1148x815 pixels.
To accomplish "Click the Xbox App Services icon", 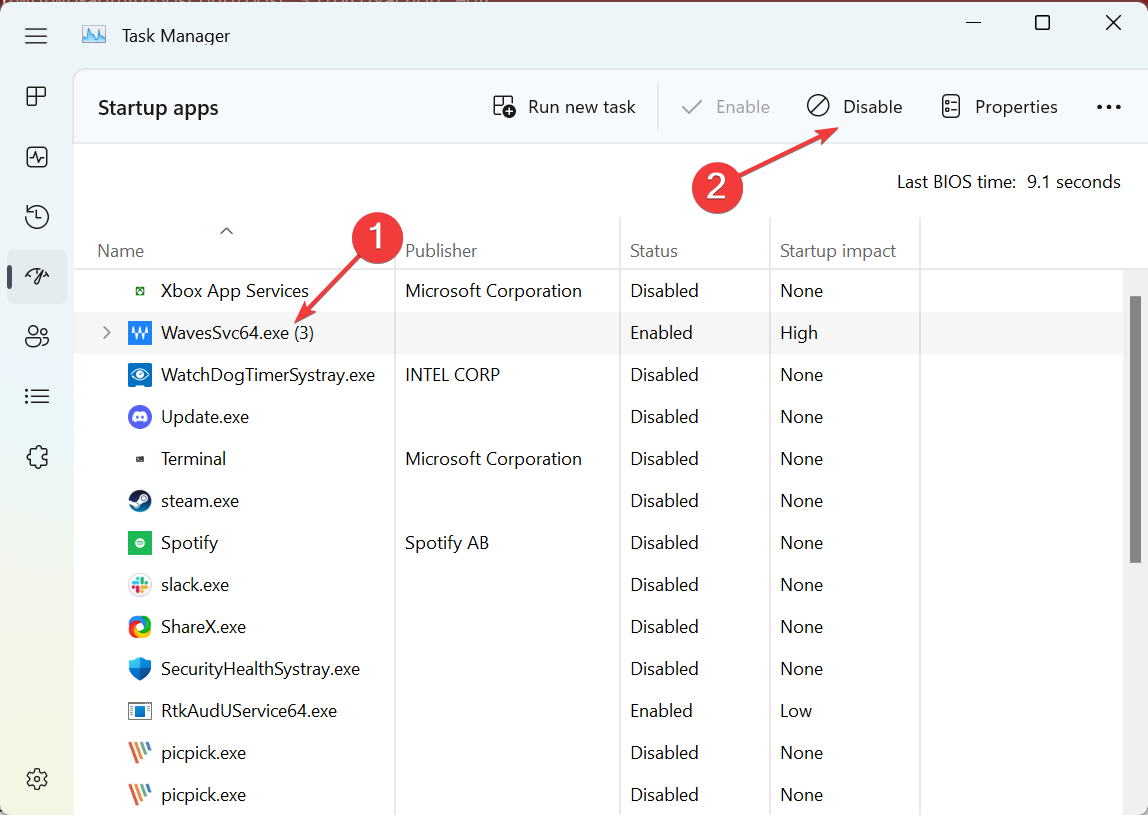I will click(140, 291).
